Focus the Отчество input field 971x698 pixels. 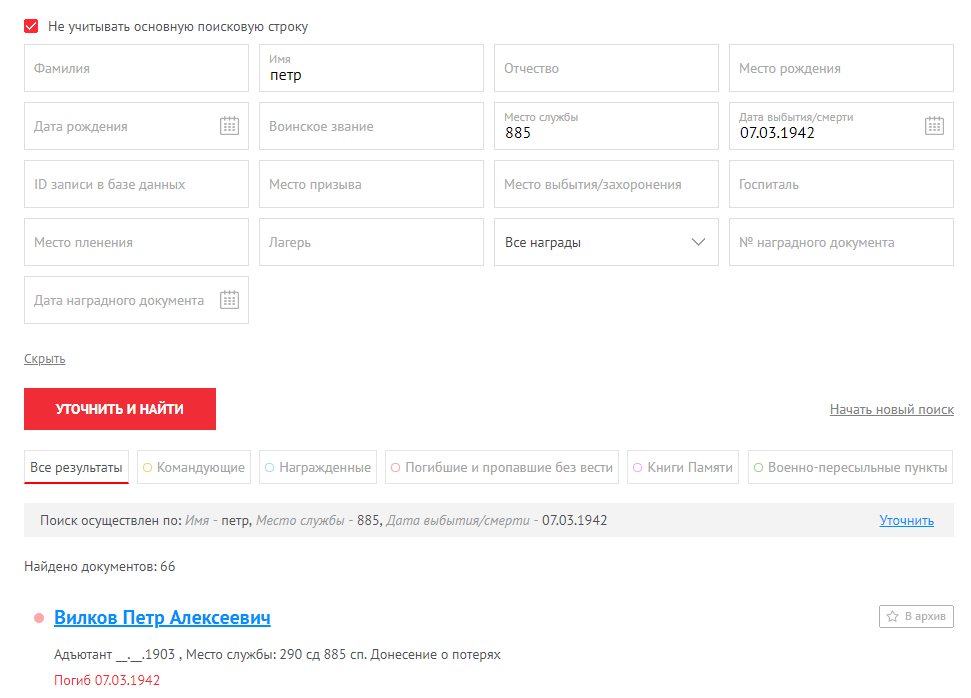tap(606, 68)
